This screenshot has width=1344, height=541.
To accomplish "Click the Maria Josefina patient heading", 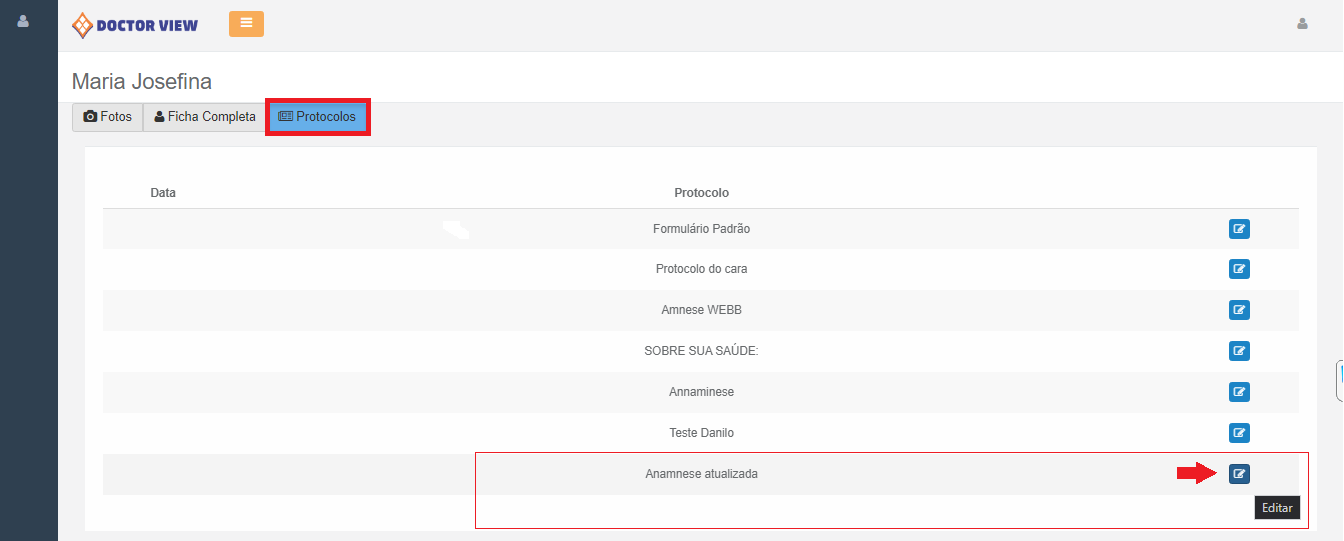I will coord(142,82).
